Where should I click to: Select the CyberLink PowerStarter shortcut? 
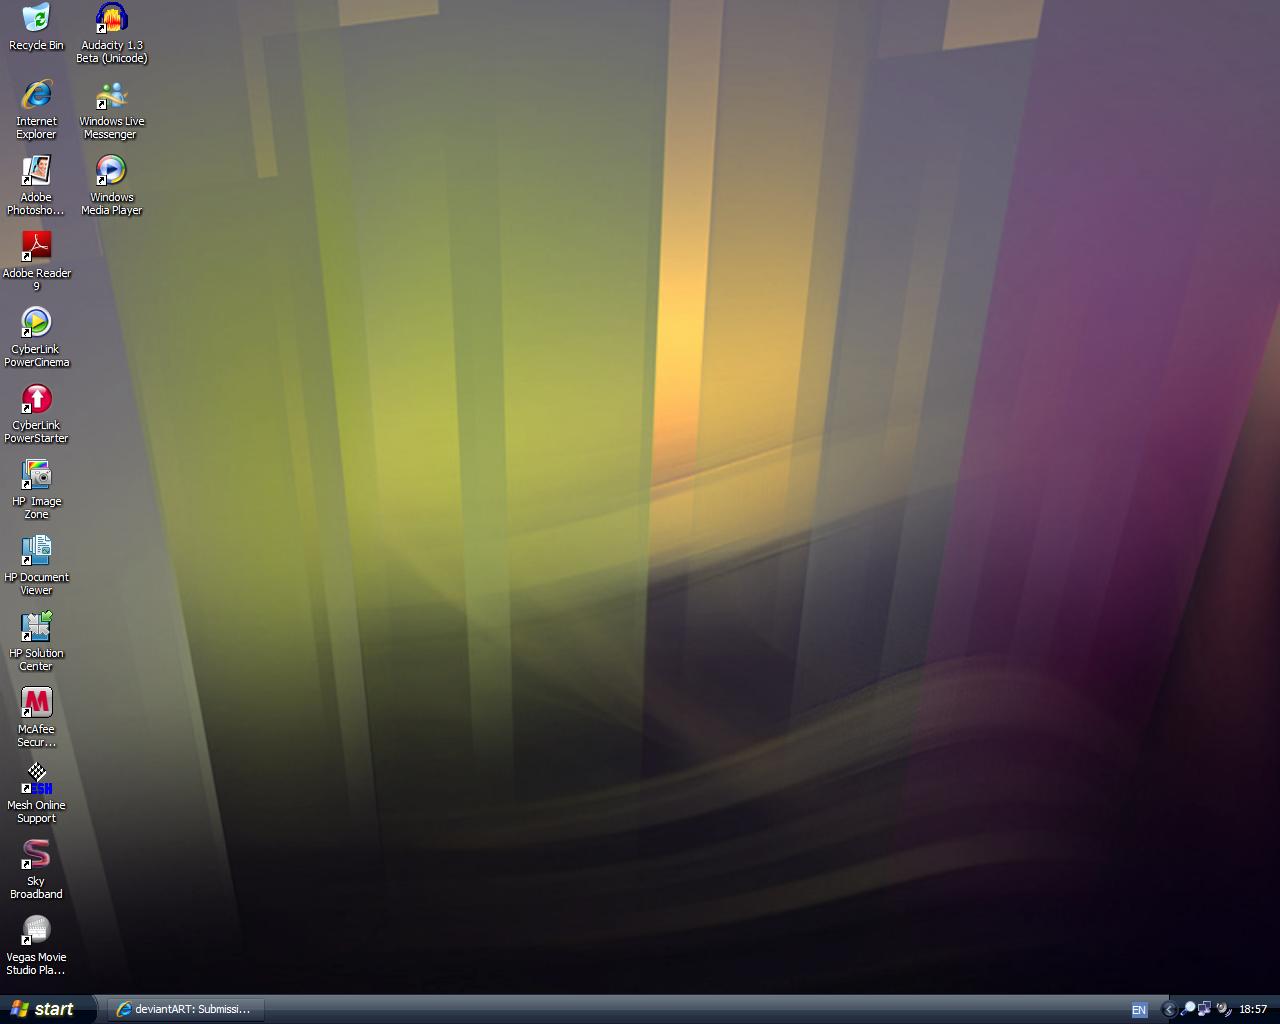(36, 413)
